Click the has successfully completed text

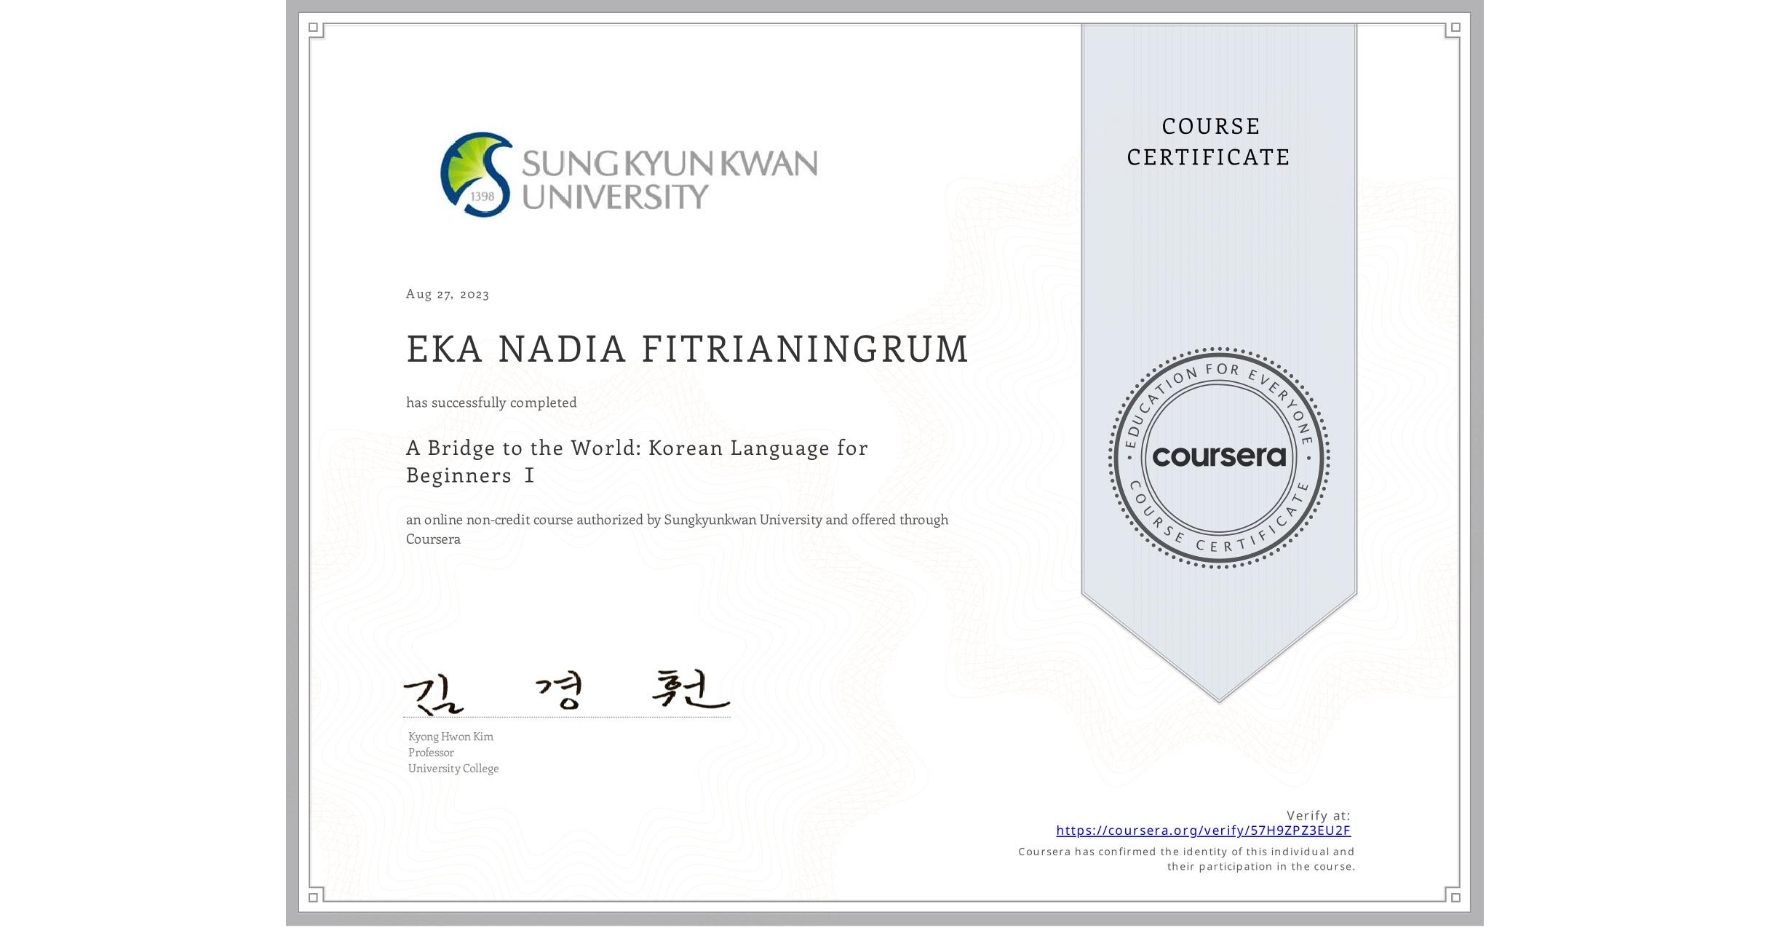pyautogui.click(x=491, y=402)
